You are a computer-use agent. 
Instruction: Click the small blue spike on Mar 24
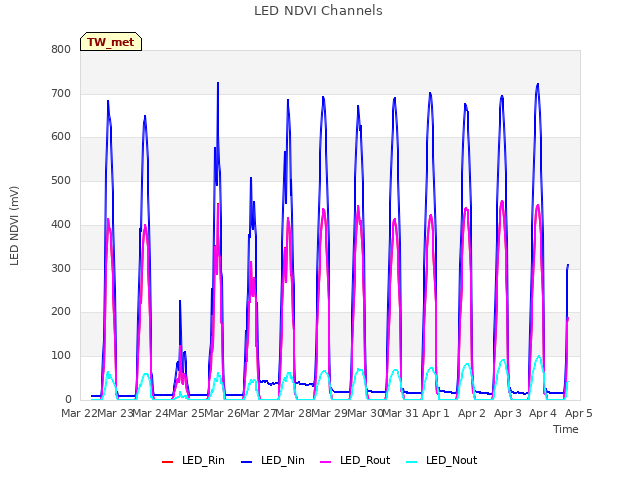180,302
